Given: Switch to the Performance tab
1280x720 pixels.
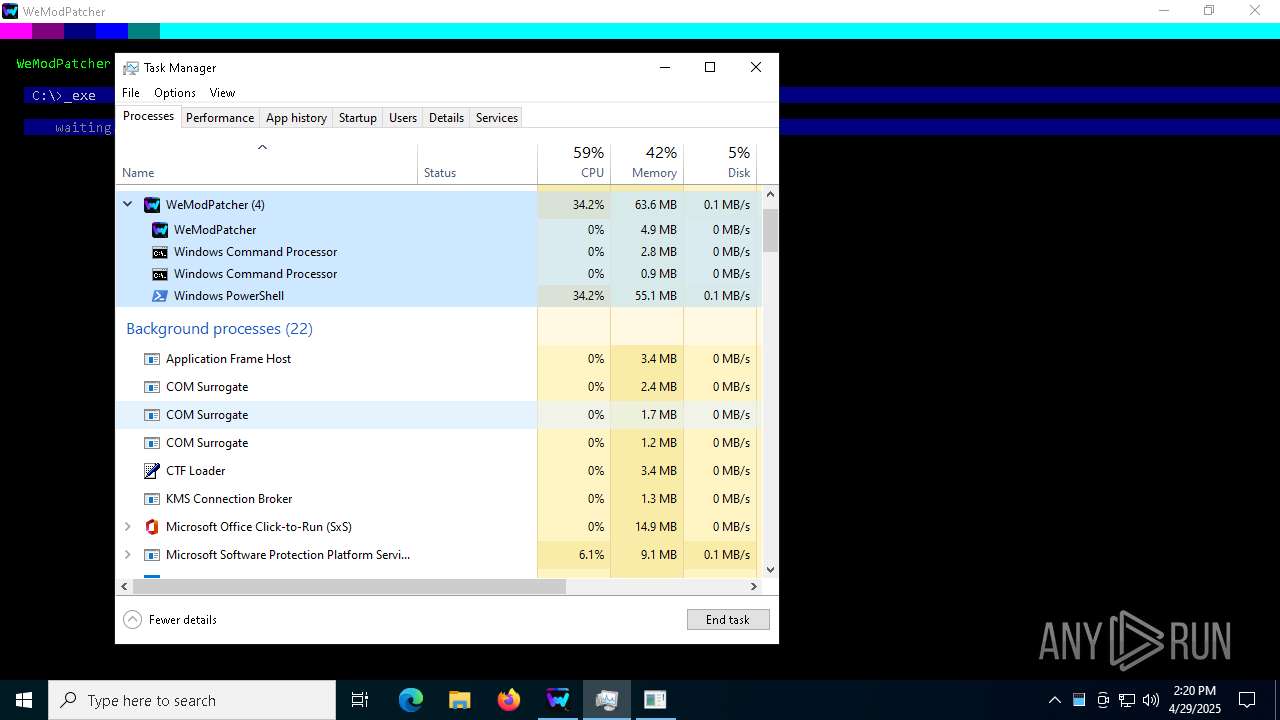Looking at the screenshot, I should tap(220, 118).
